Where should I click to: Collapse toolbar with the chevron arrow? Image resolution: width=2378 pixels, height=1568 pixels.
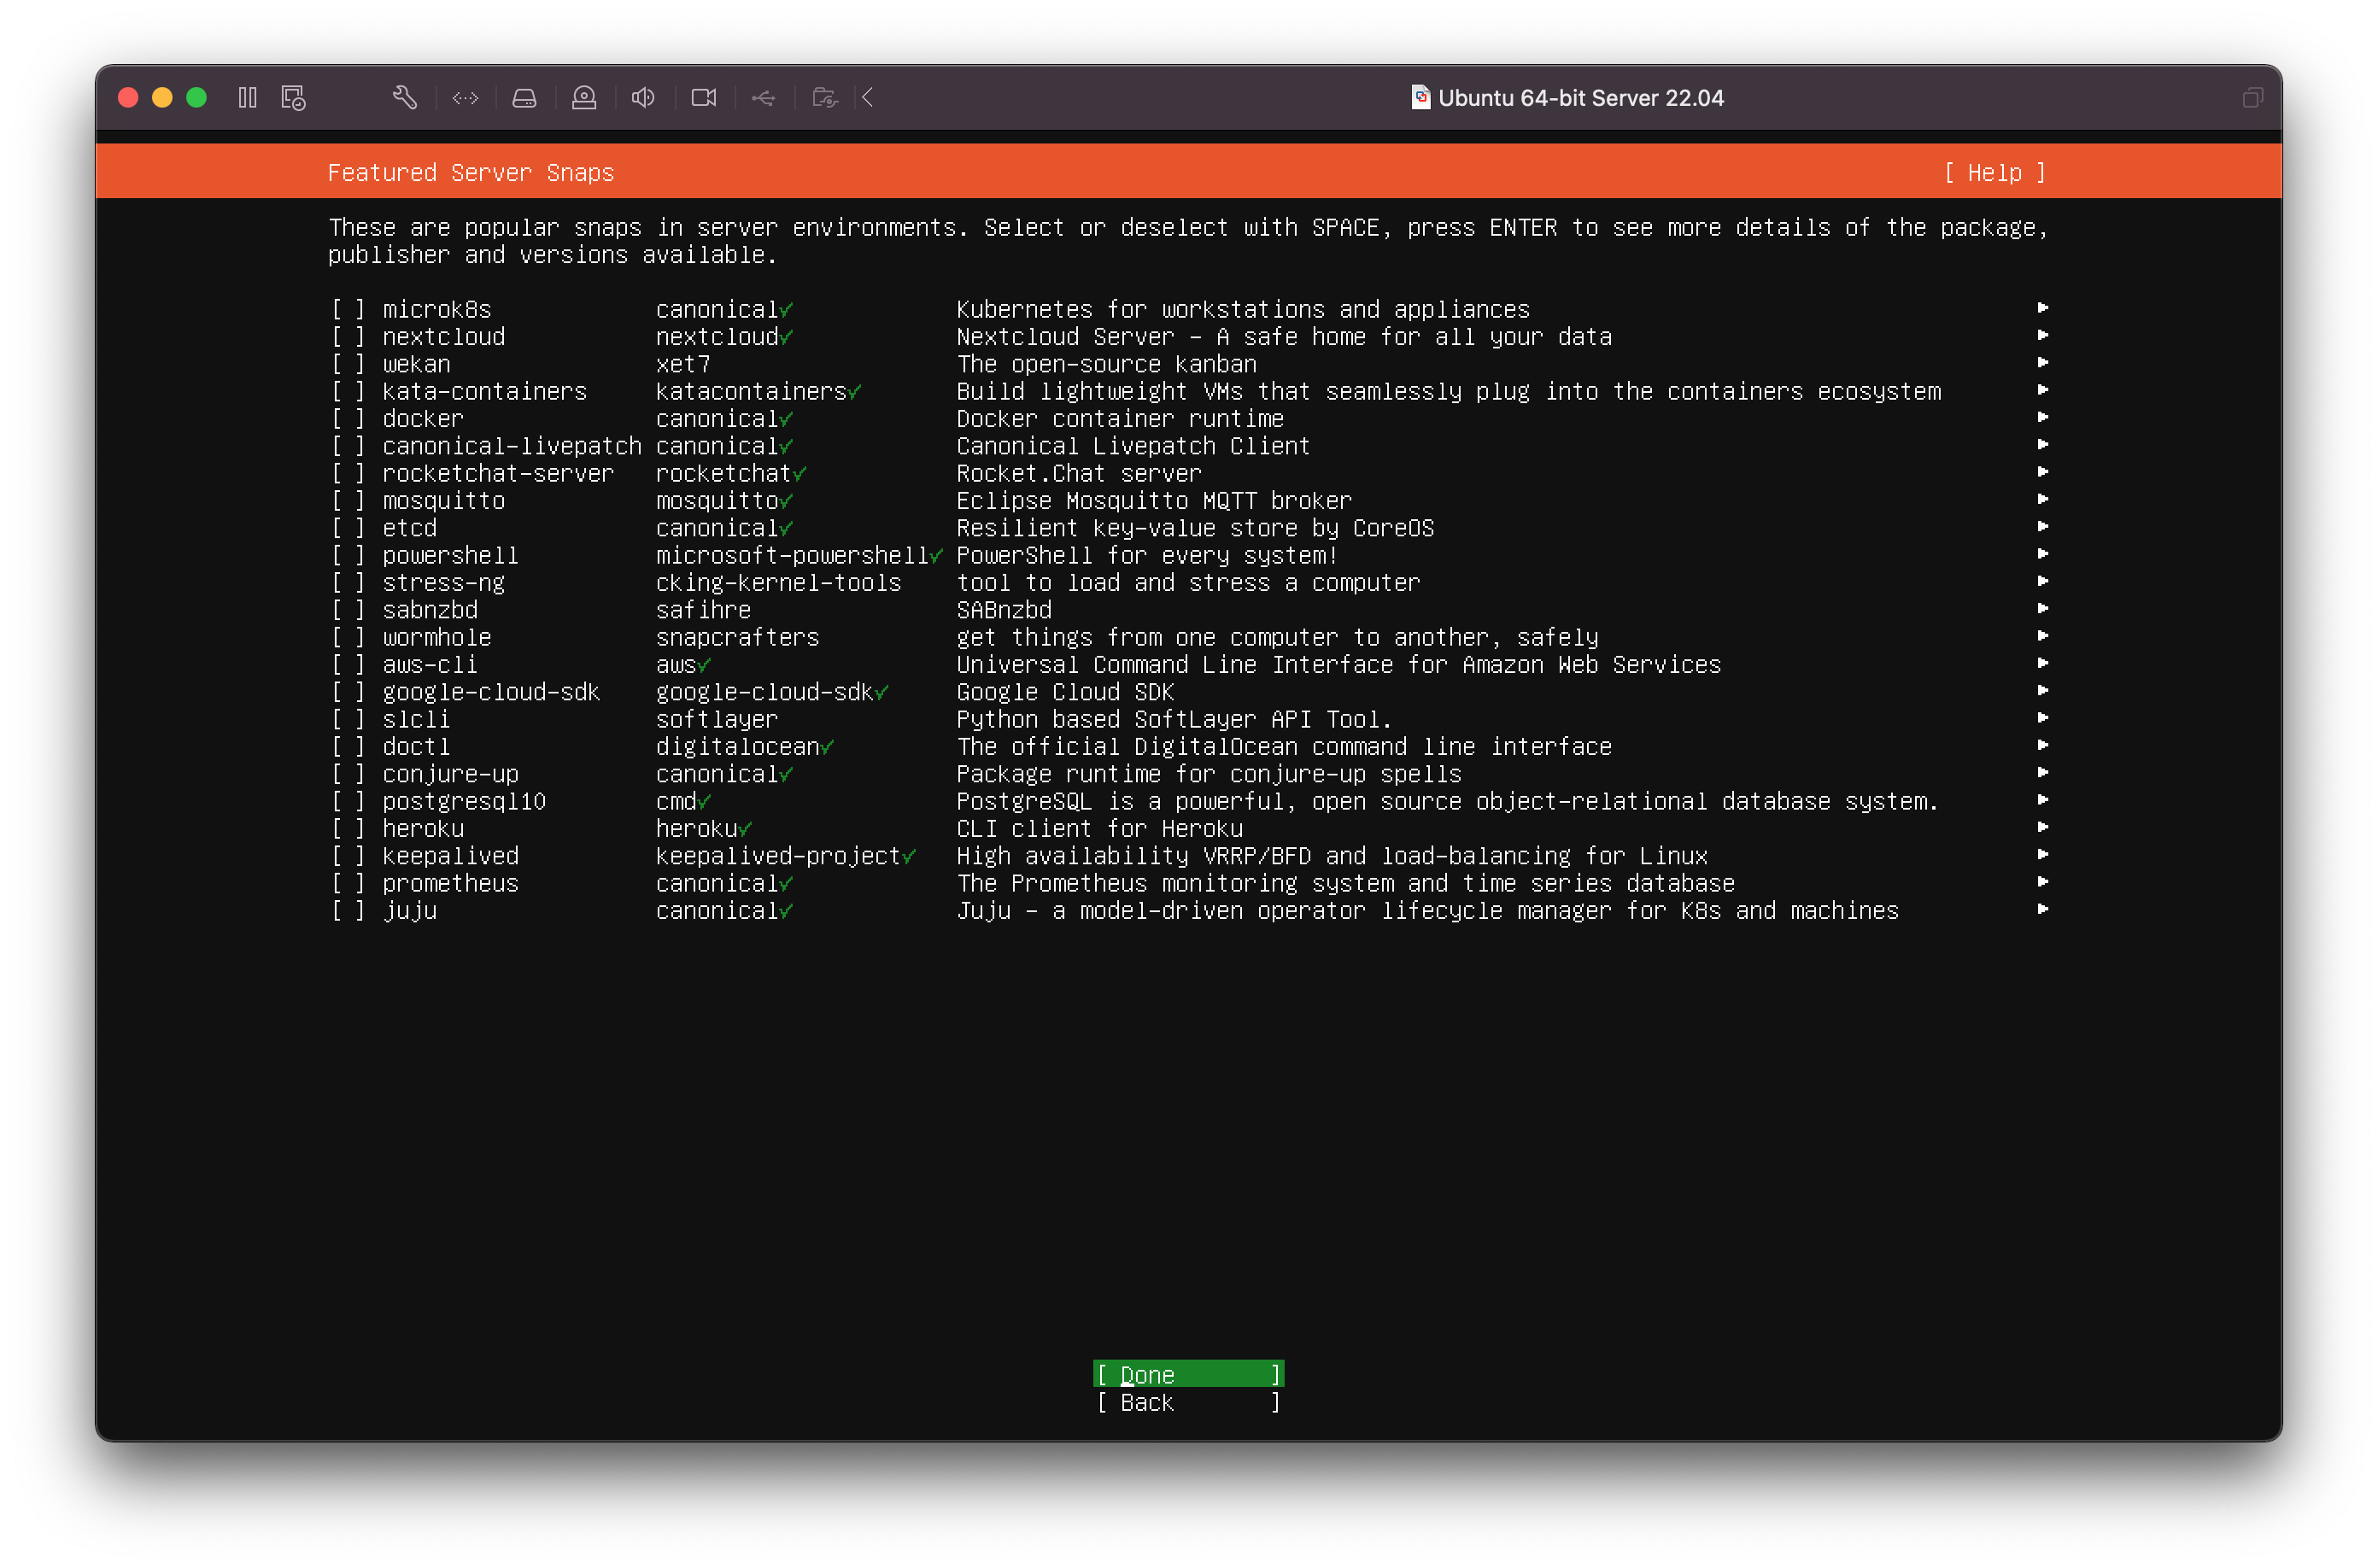pyautogui.click(x=868, y=97)
